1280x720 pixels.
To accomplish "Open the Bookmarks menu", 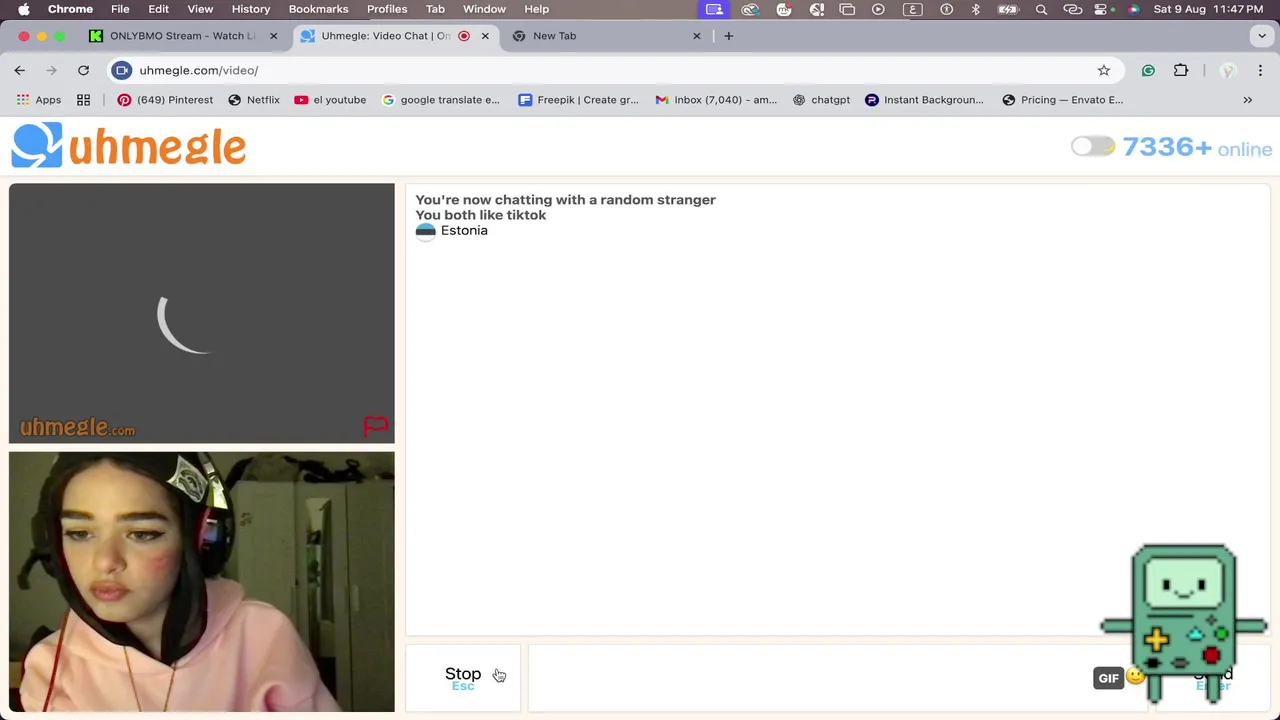I will tap(318, 9).
